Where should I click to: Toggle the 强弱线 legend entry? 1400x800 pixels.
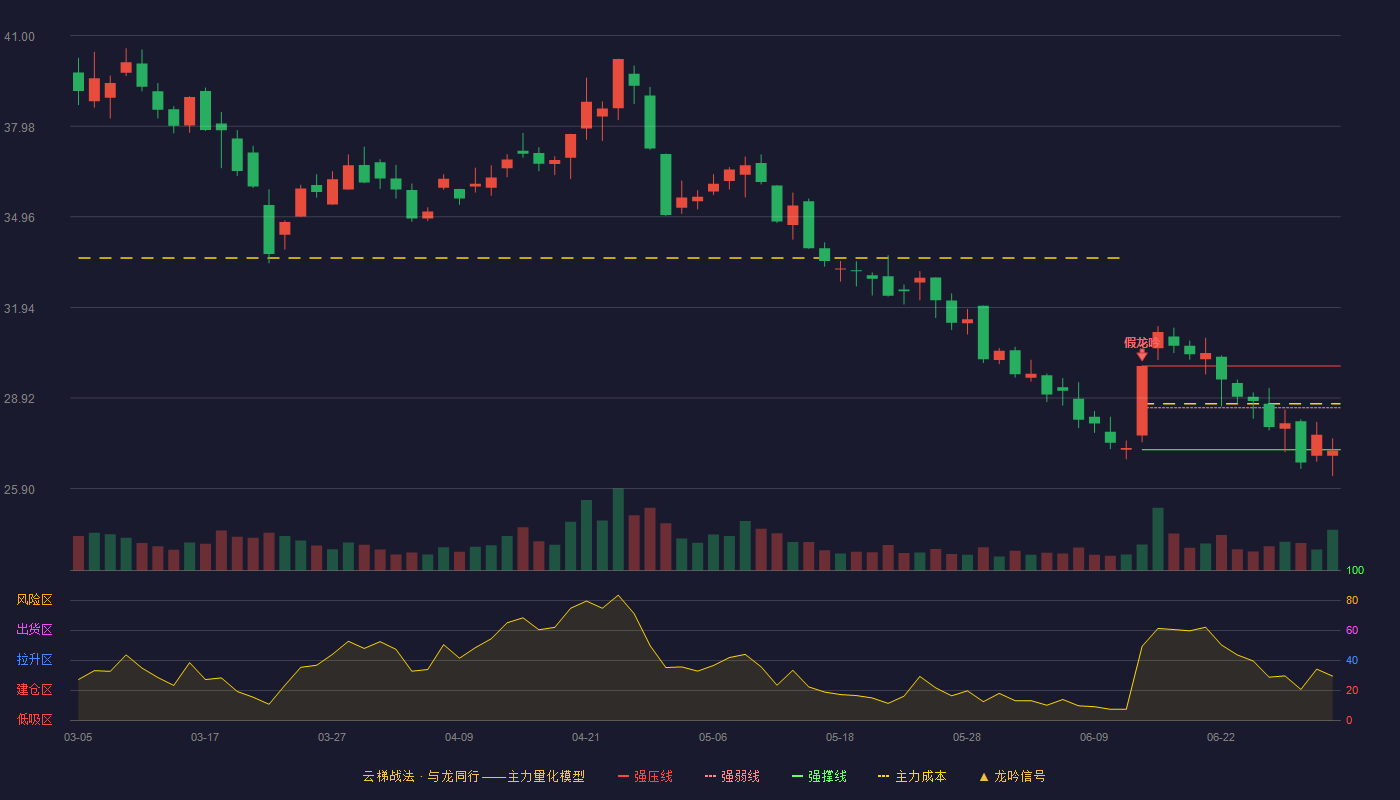click(732, 776)
